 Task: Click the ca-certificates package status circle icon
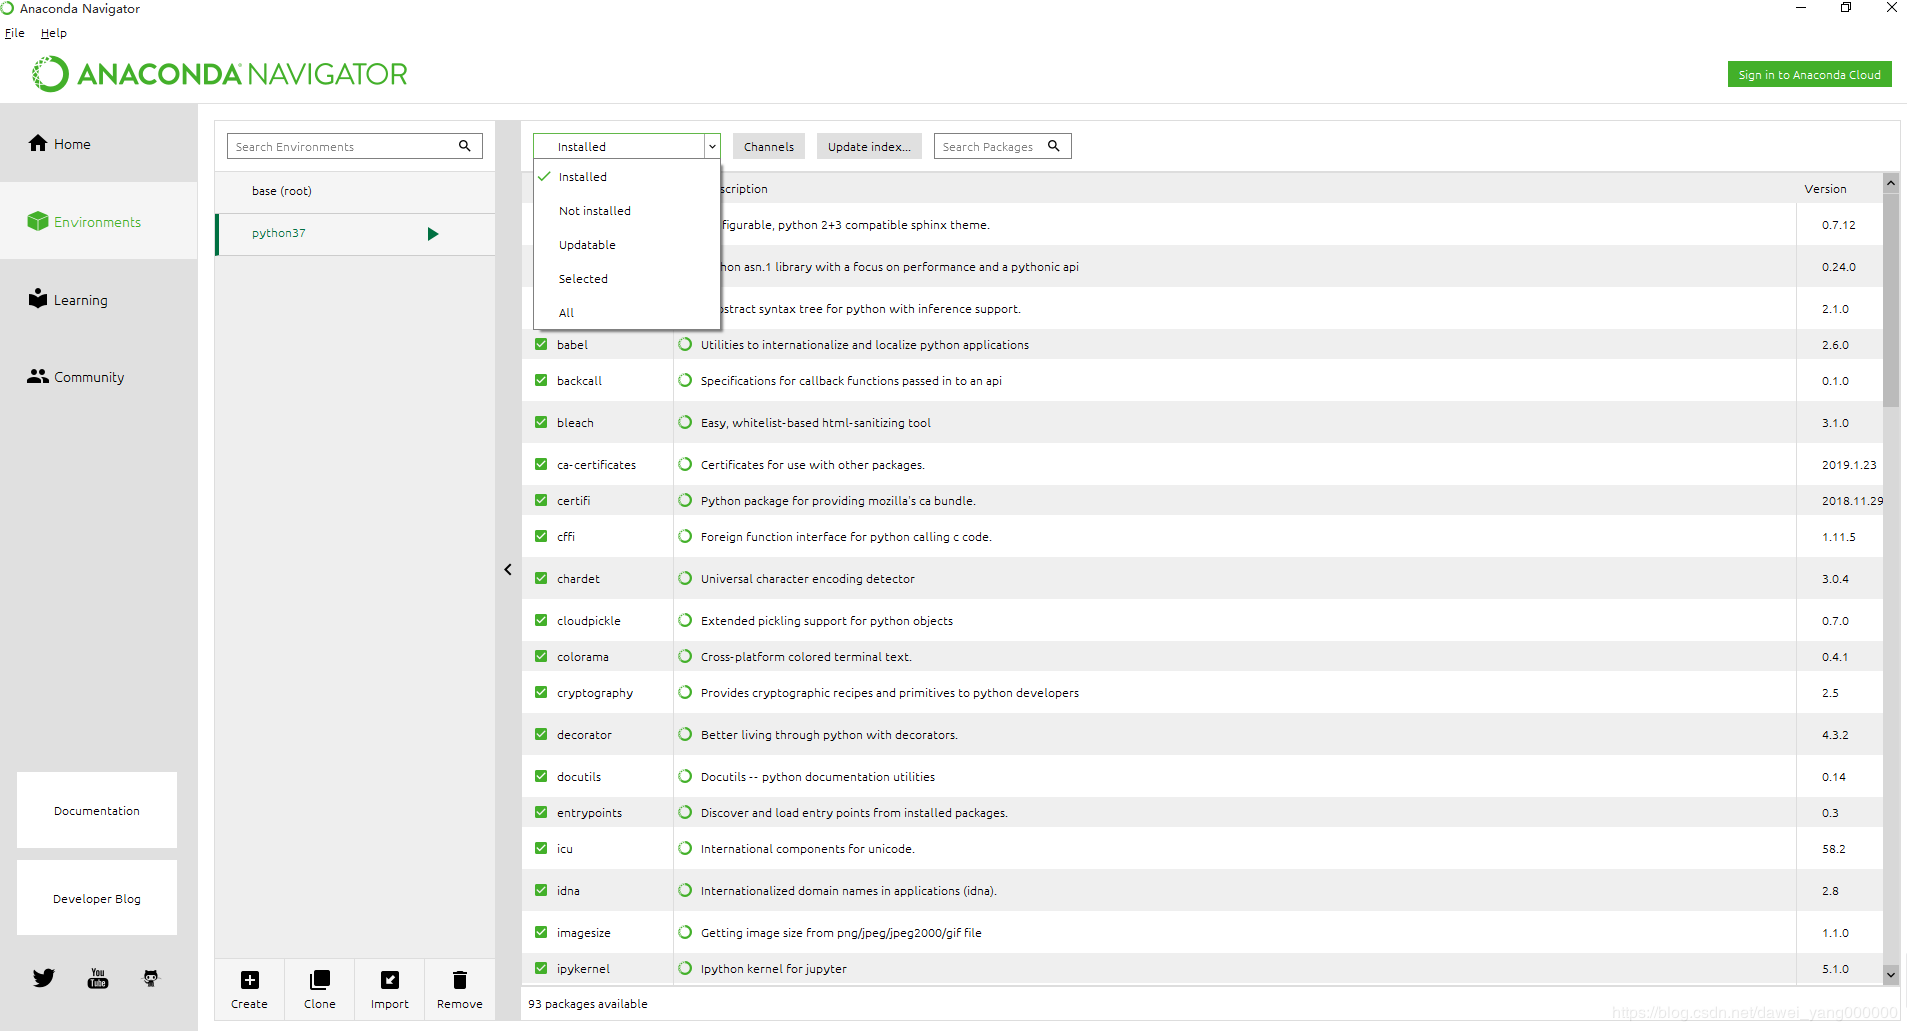tap(685, 465)
